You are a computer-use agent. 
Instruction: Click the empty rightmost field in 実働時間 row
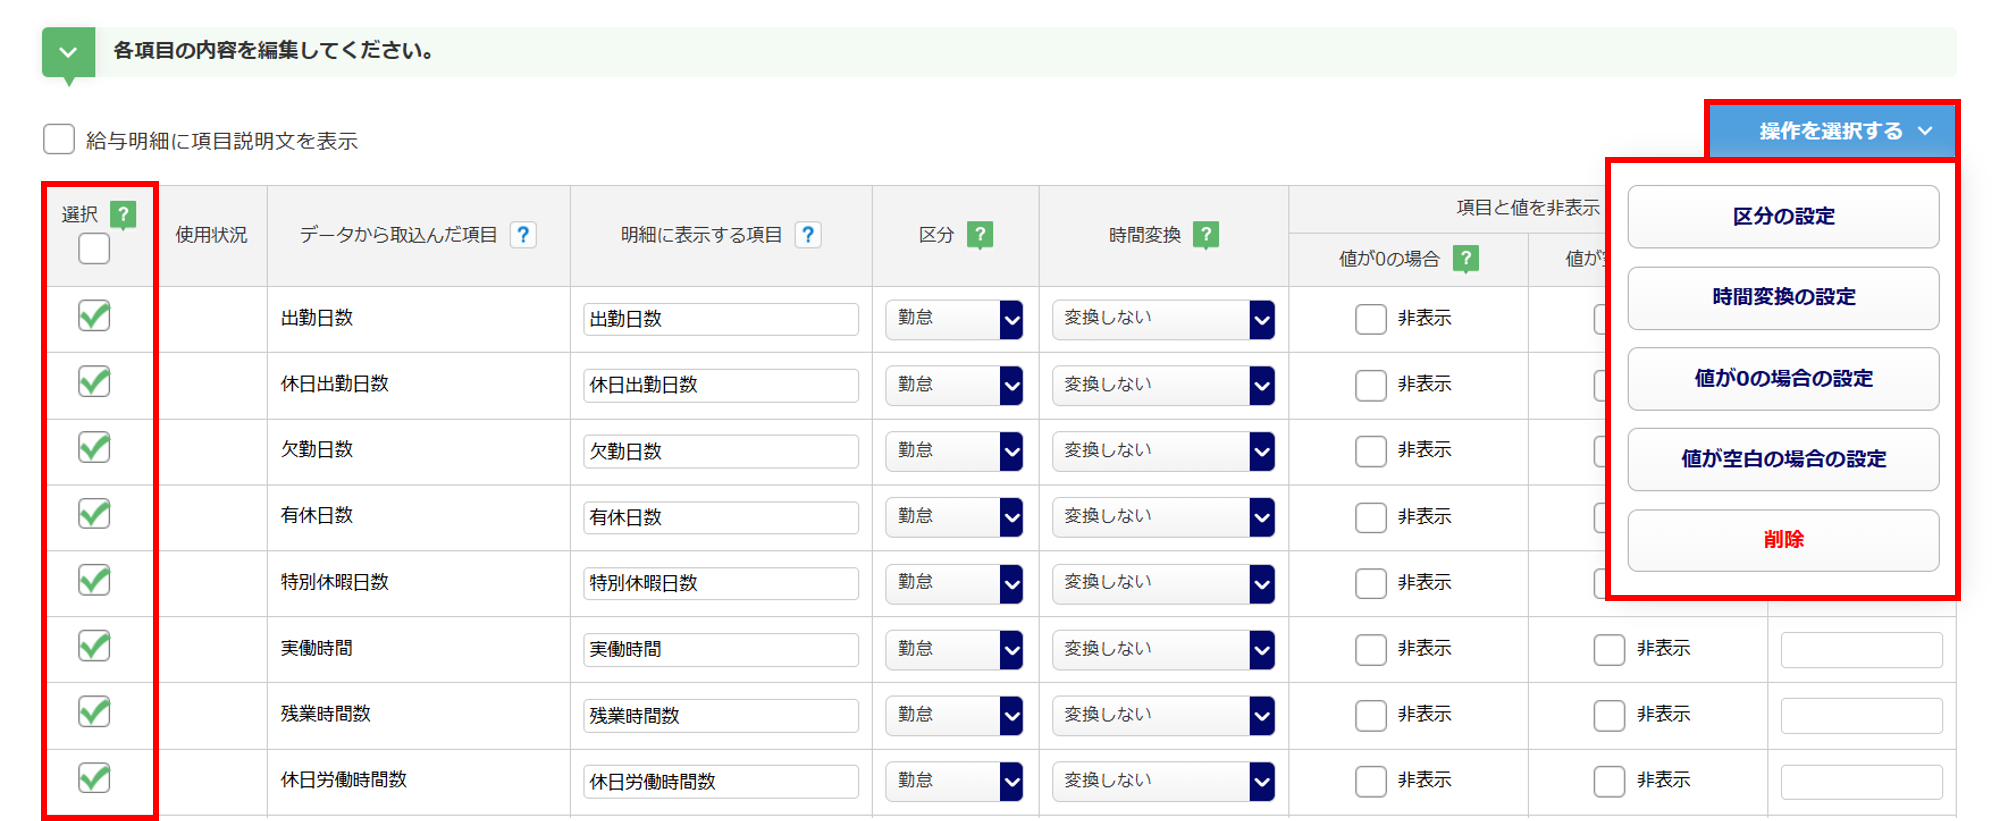tap(1862, 649)
